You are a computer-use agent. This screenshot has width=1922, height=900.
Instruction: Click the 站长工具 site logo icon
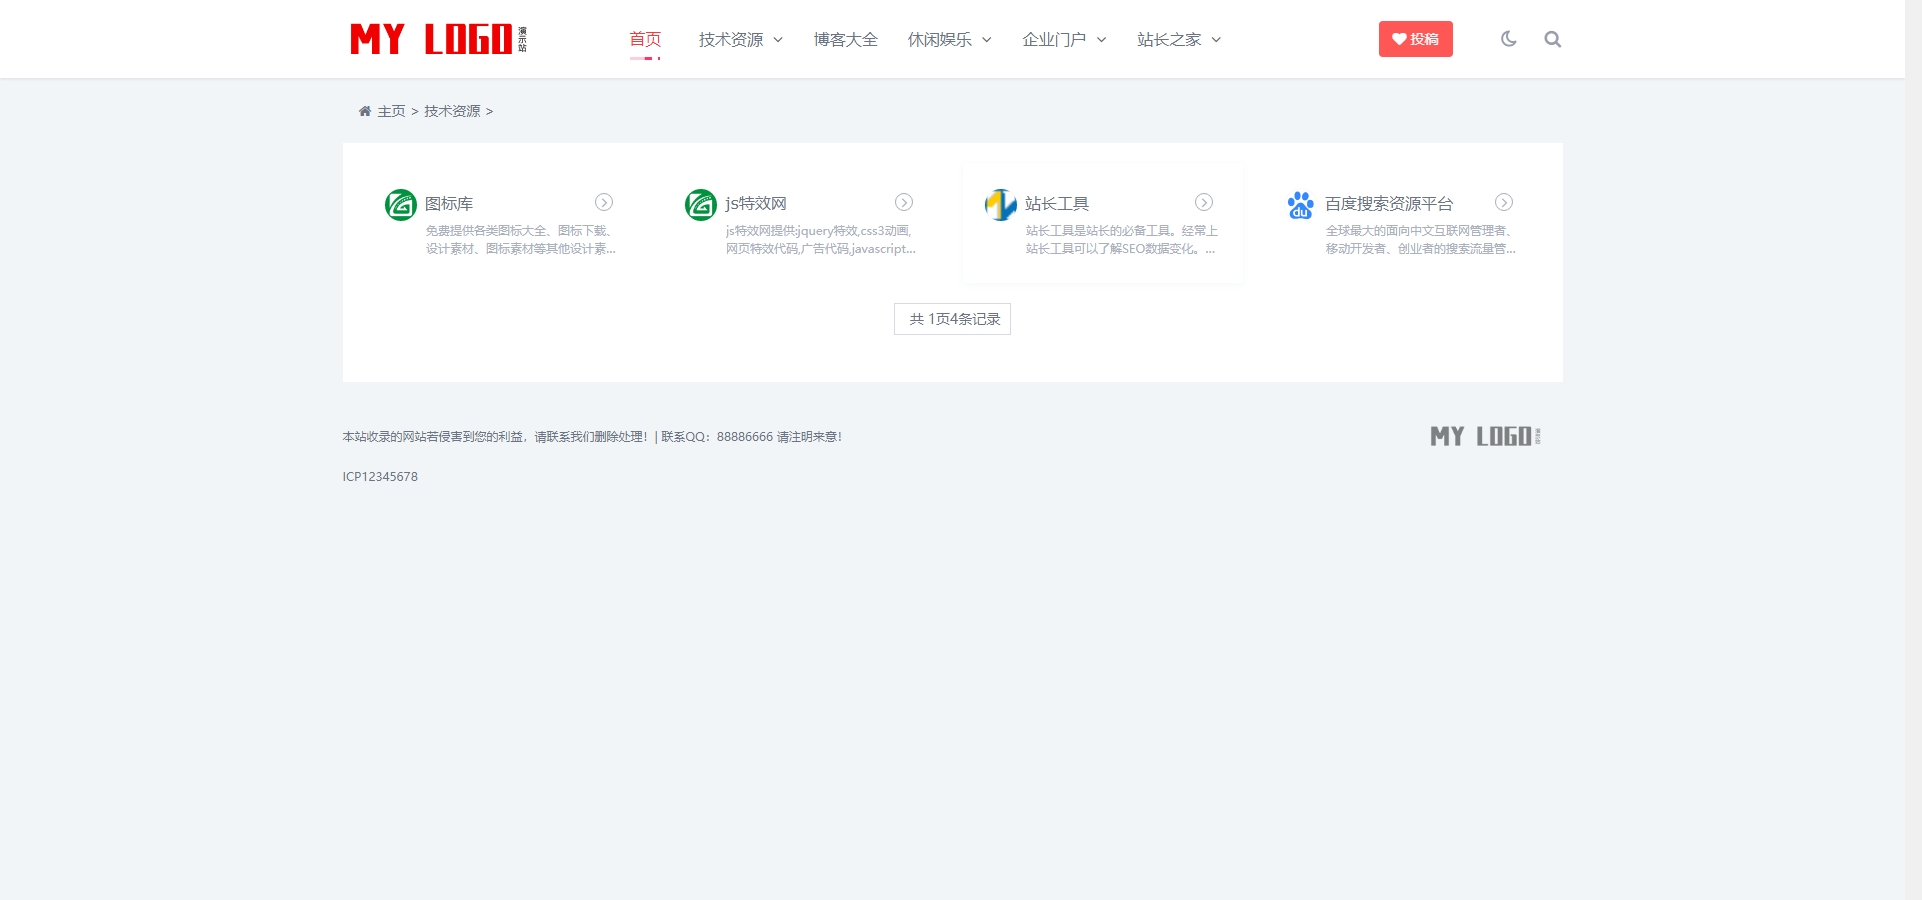coord(1001,205)
